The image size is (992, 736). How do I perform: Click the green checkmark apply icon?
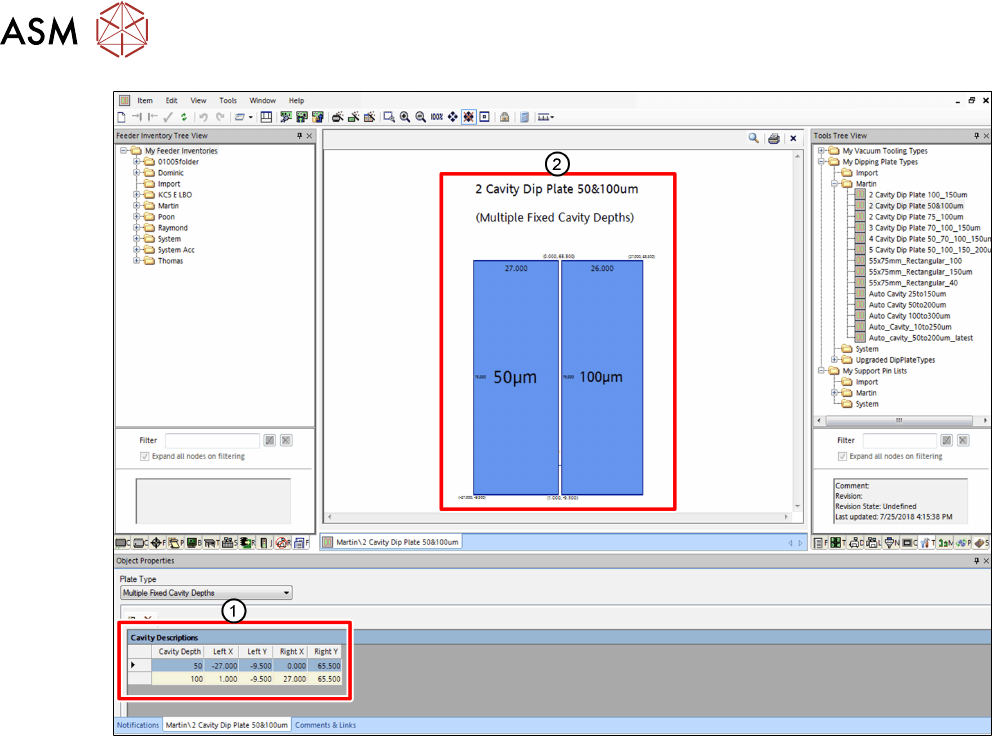[x=168, y=117]
